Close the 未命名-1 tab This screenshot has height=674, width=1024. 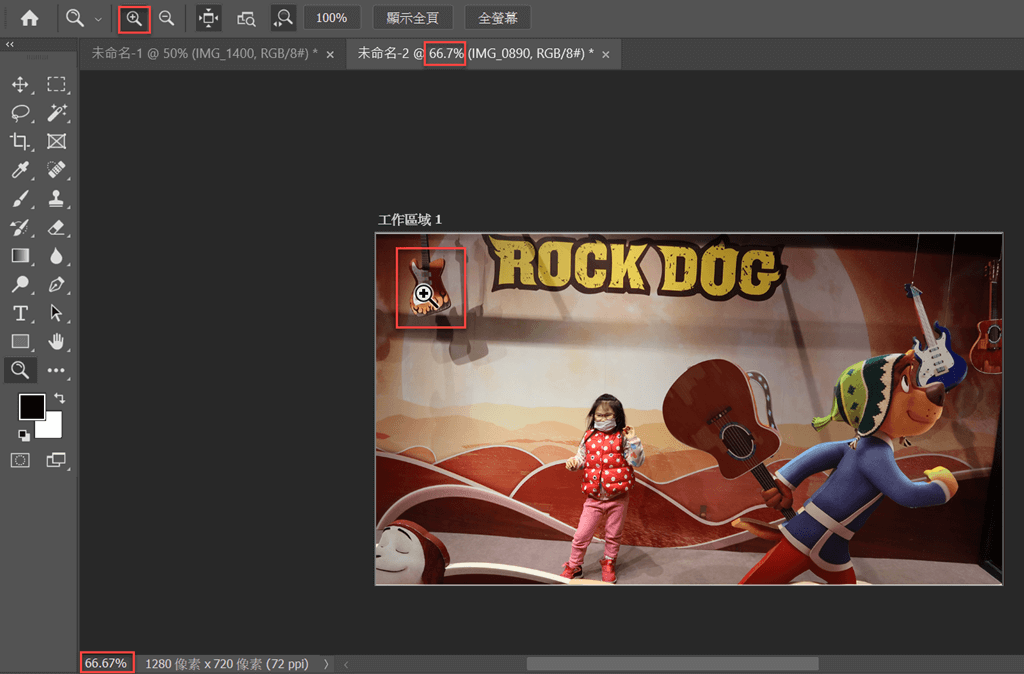(x=330, y=55)
